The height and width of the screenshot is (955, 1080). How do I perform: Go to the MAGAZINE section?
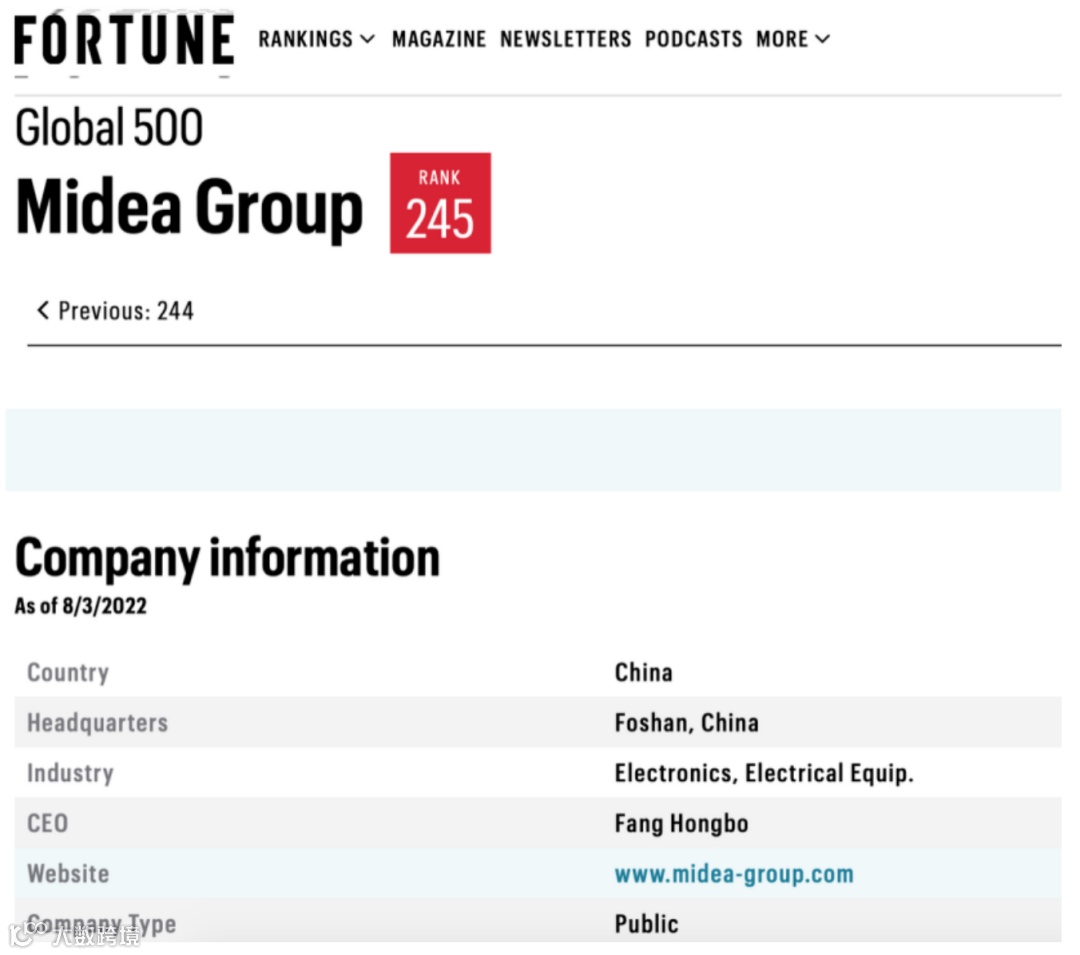click(438, 39)
